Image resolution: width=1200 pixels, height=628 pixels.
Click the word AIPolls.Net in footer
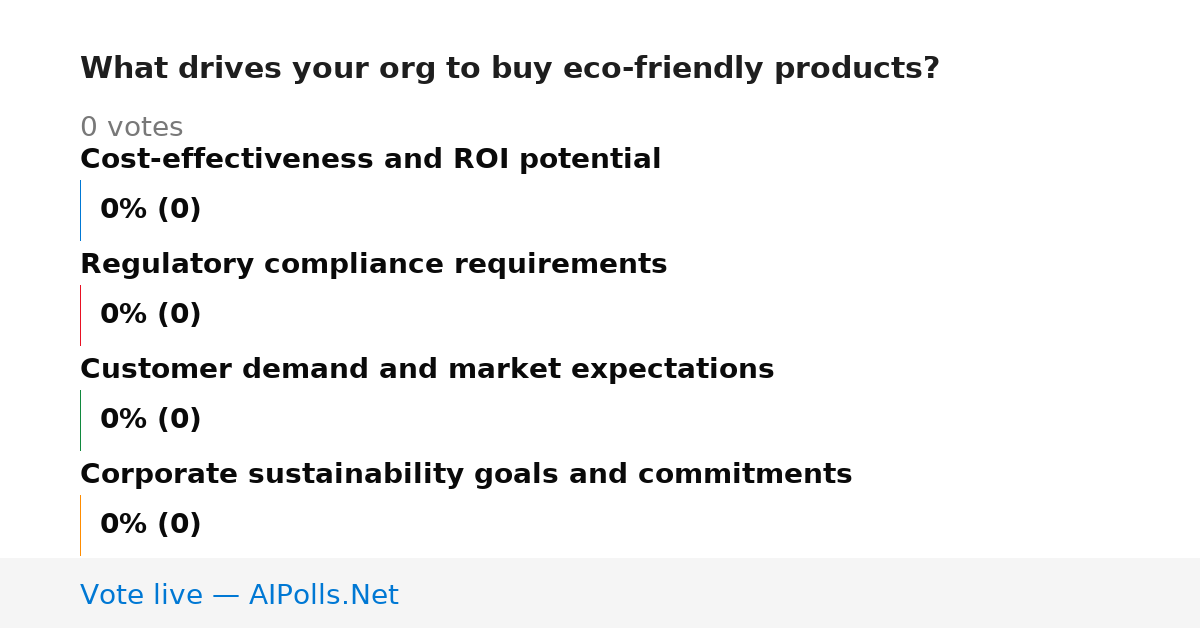pyautogui.click(x=323, y=595)
